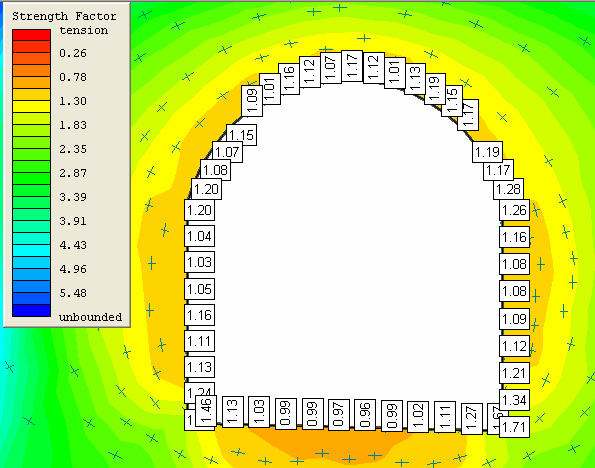Select the 1.28 value label
Image resolution: width=595 pixels, height=468 pixels.
[508, 189]
